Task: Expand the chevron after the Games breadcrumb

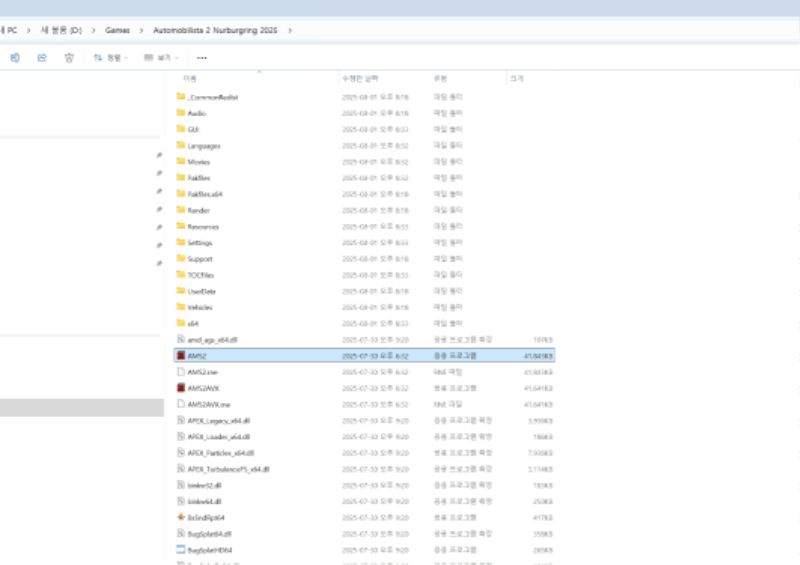Action: (x=141, y=30)
